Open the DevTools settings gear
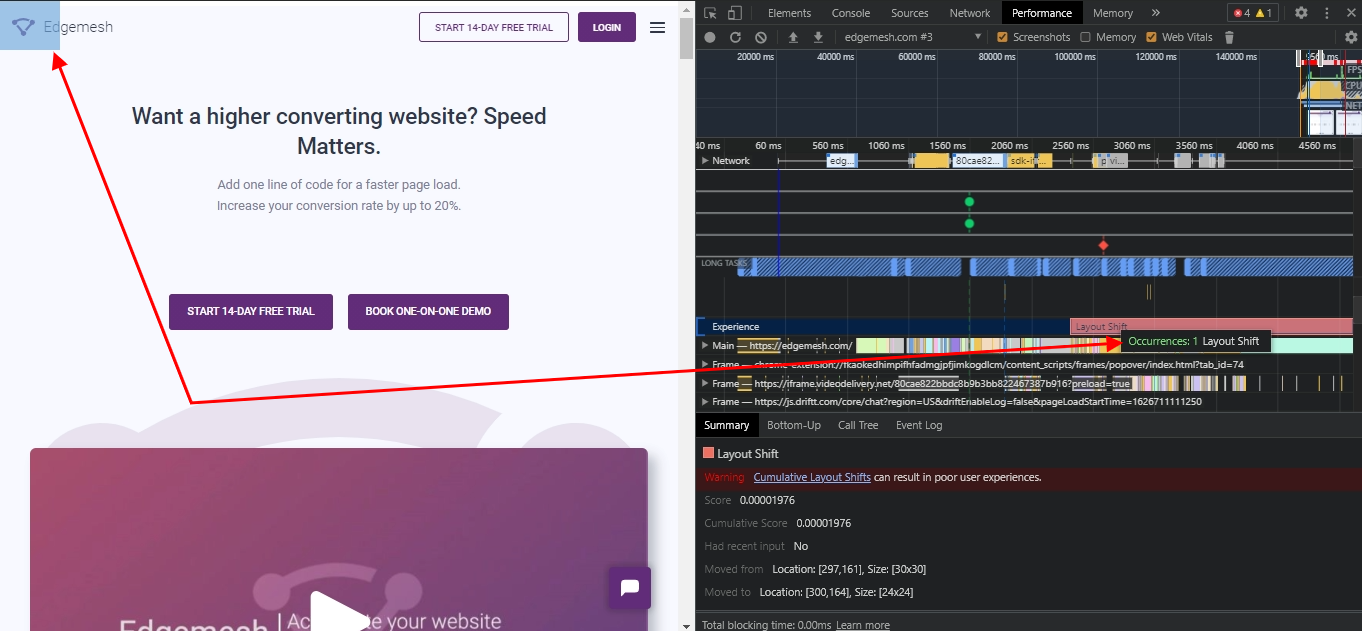1362x631 pixels. (x=1301, y=13)
